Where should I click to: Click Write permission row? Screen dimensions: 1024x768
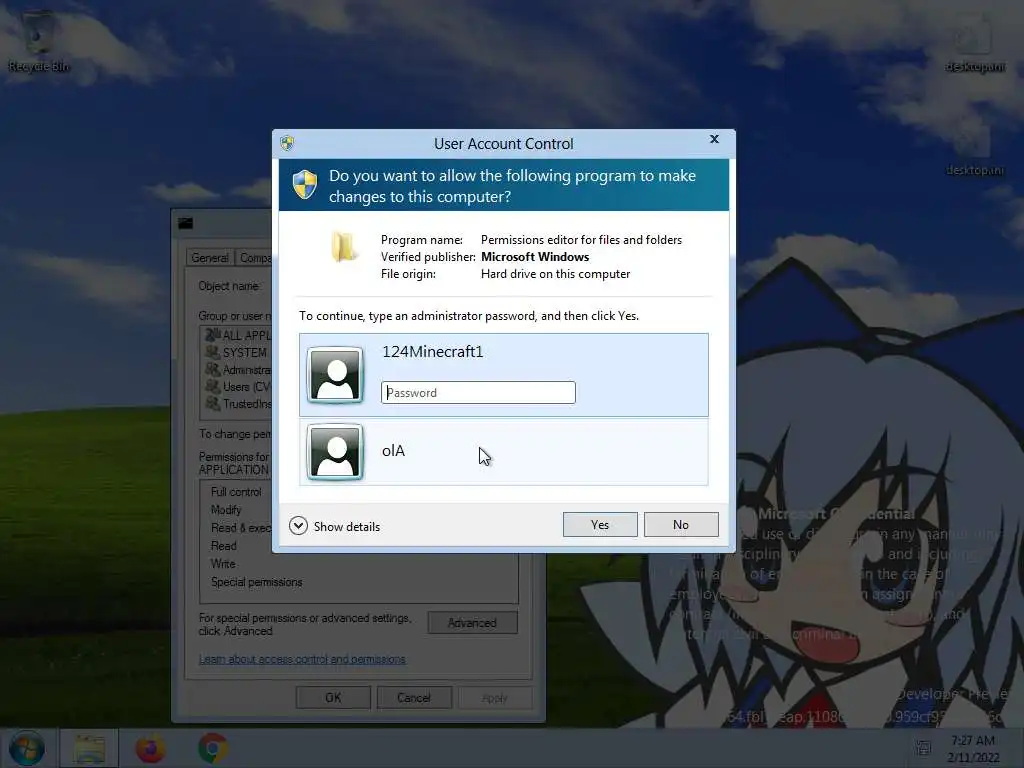(x=223, y=564)
